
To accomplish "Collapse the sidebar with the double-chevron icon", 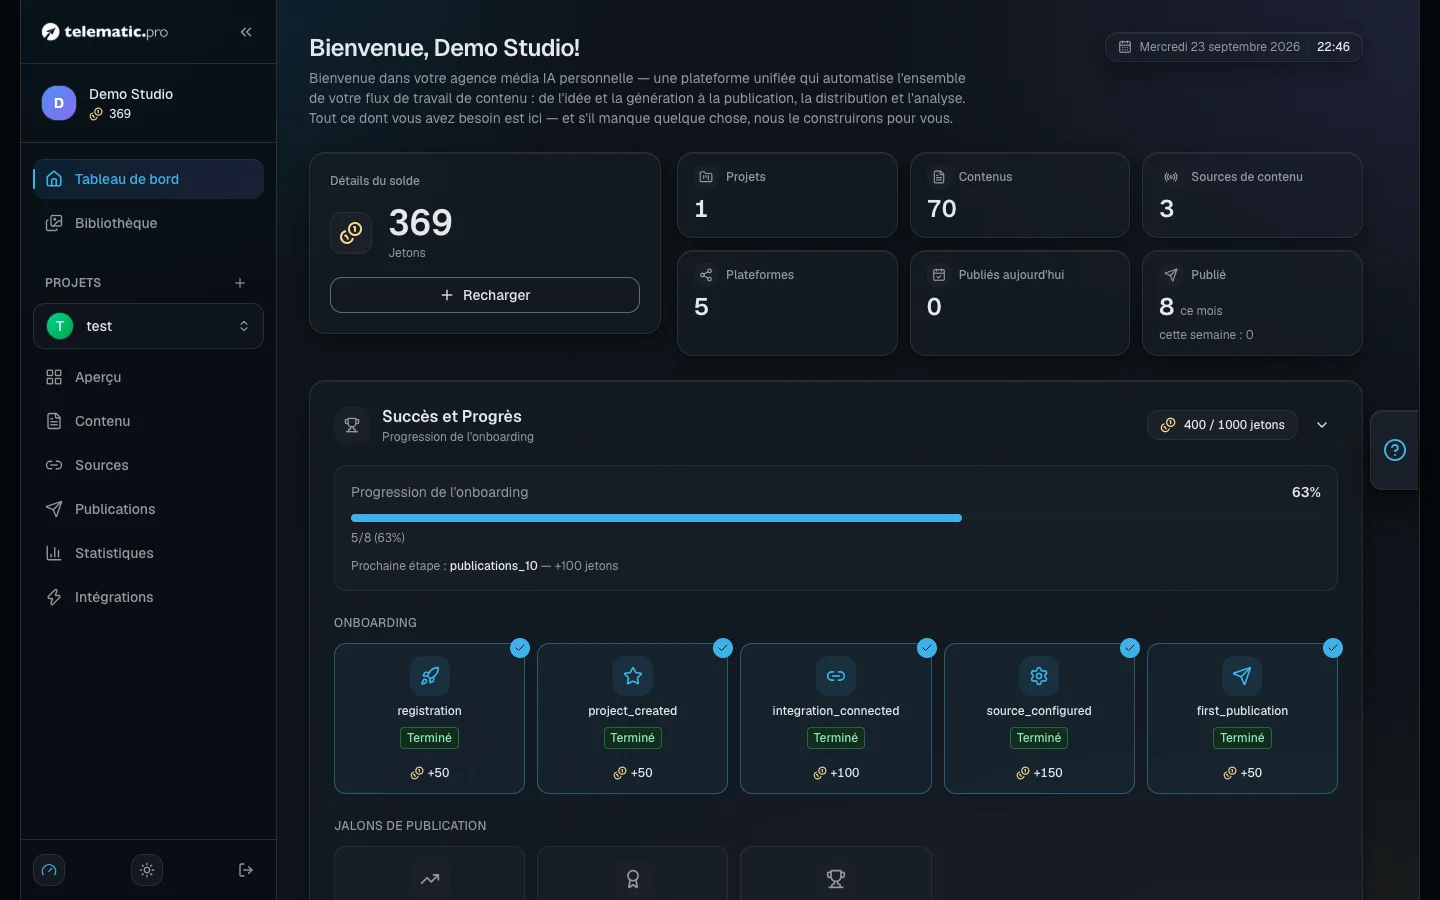I will point(246,32).
